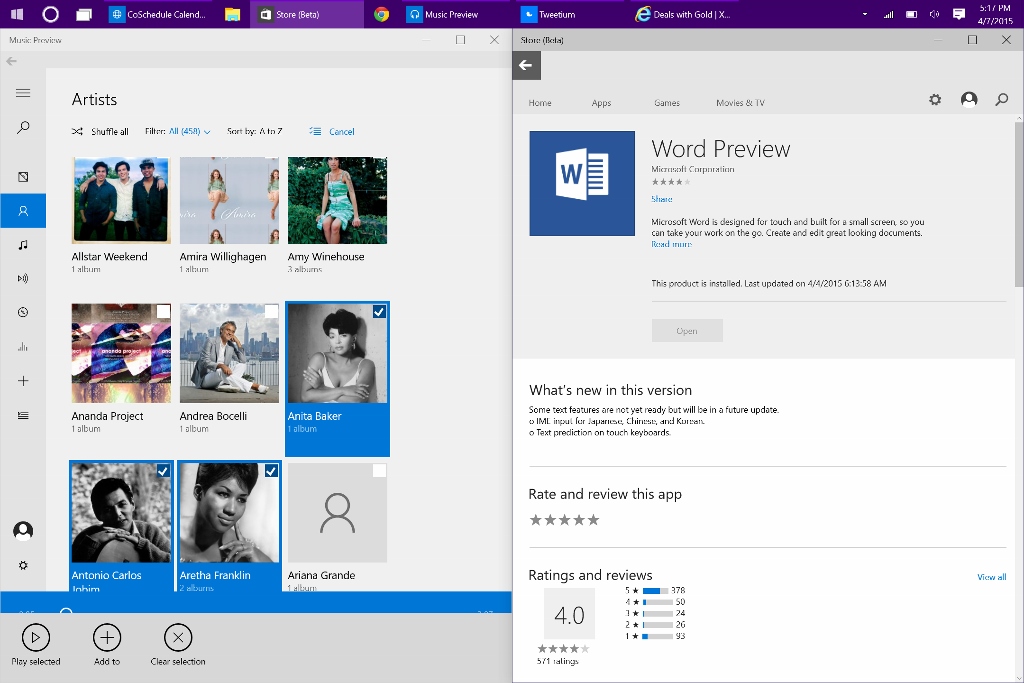
Task: Open Songs view music note icon
Action: 23,245
